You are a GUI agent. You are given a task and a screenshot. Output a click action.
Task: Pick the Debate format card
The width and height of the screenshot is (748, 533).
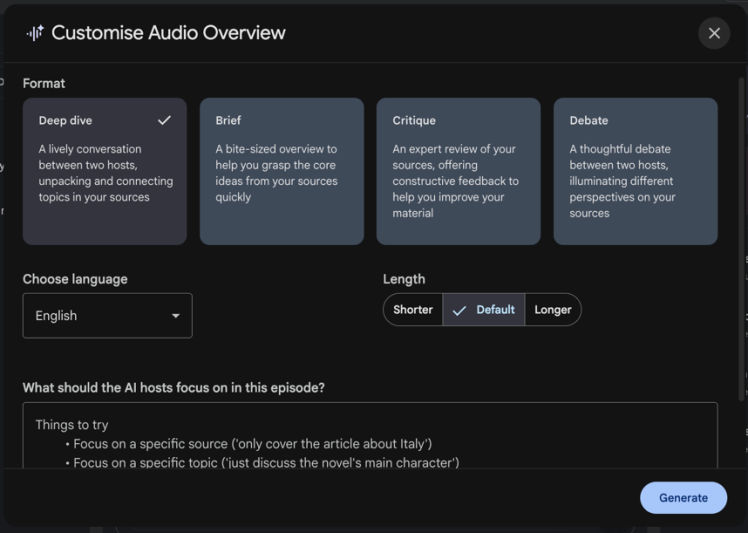(635, 171)
